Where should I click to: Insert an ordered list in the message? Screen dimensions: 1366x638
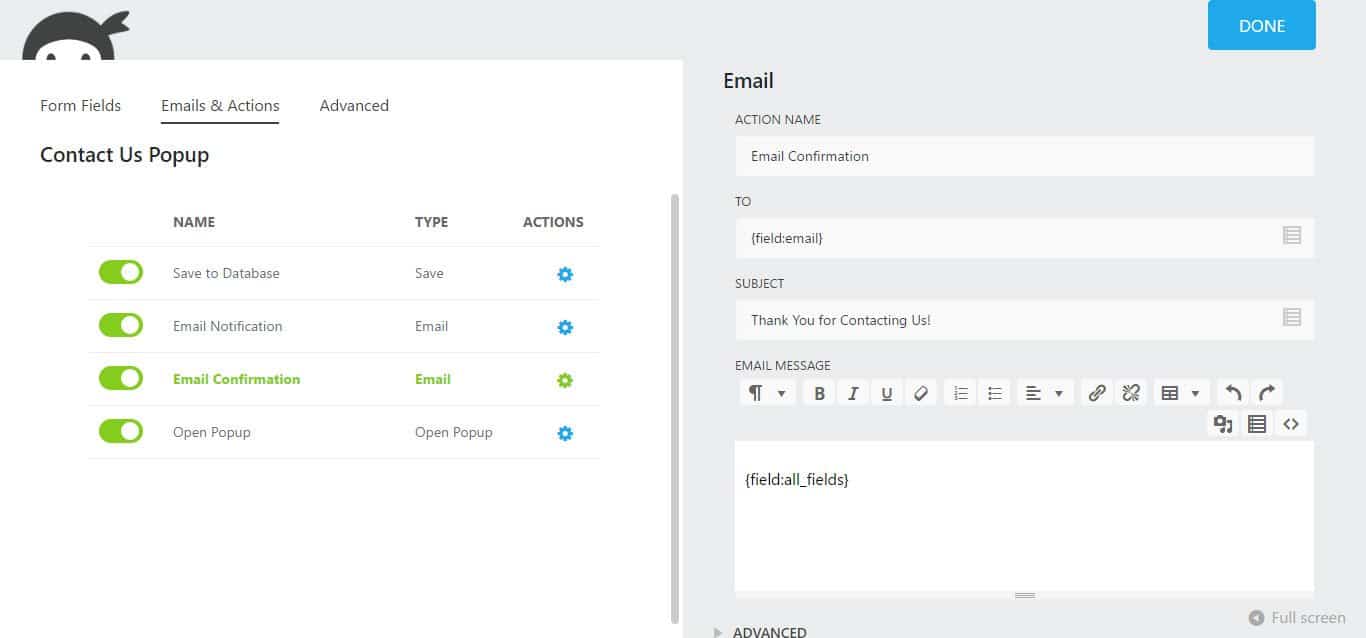pyautogui.click(x=960, y=392)
